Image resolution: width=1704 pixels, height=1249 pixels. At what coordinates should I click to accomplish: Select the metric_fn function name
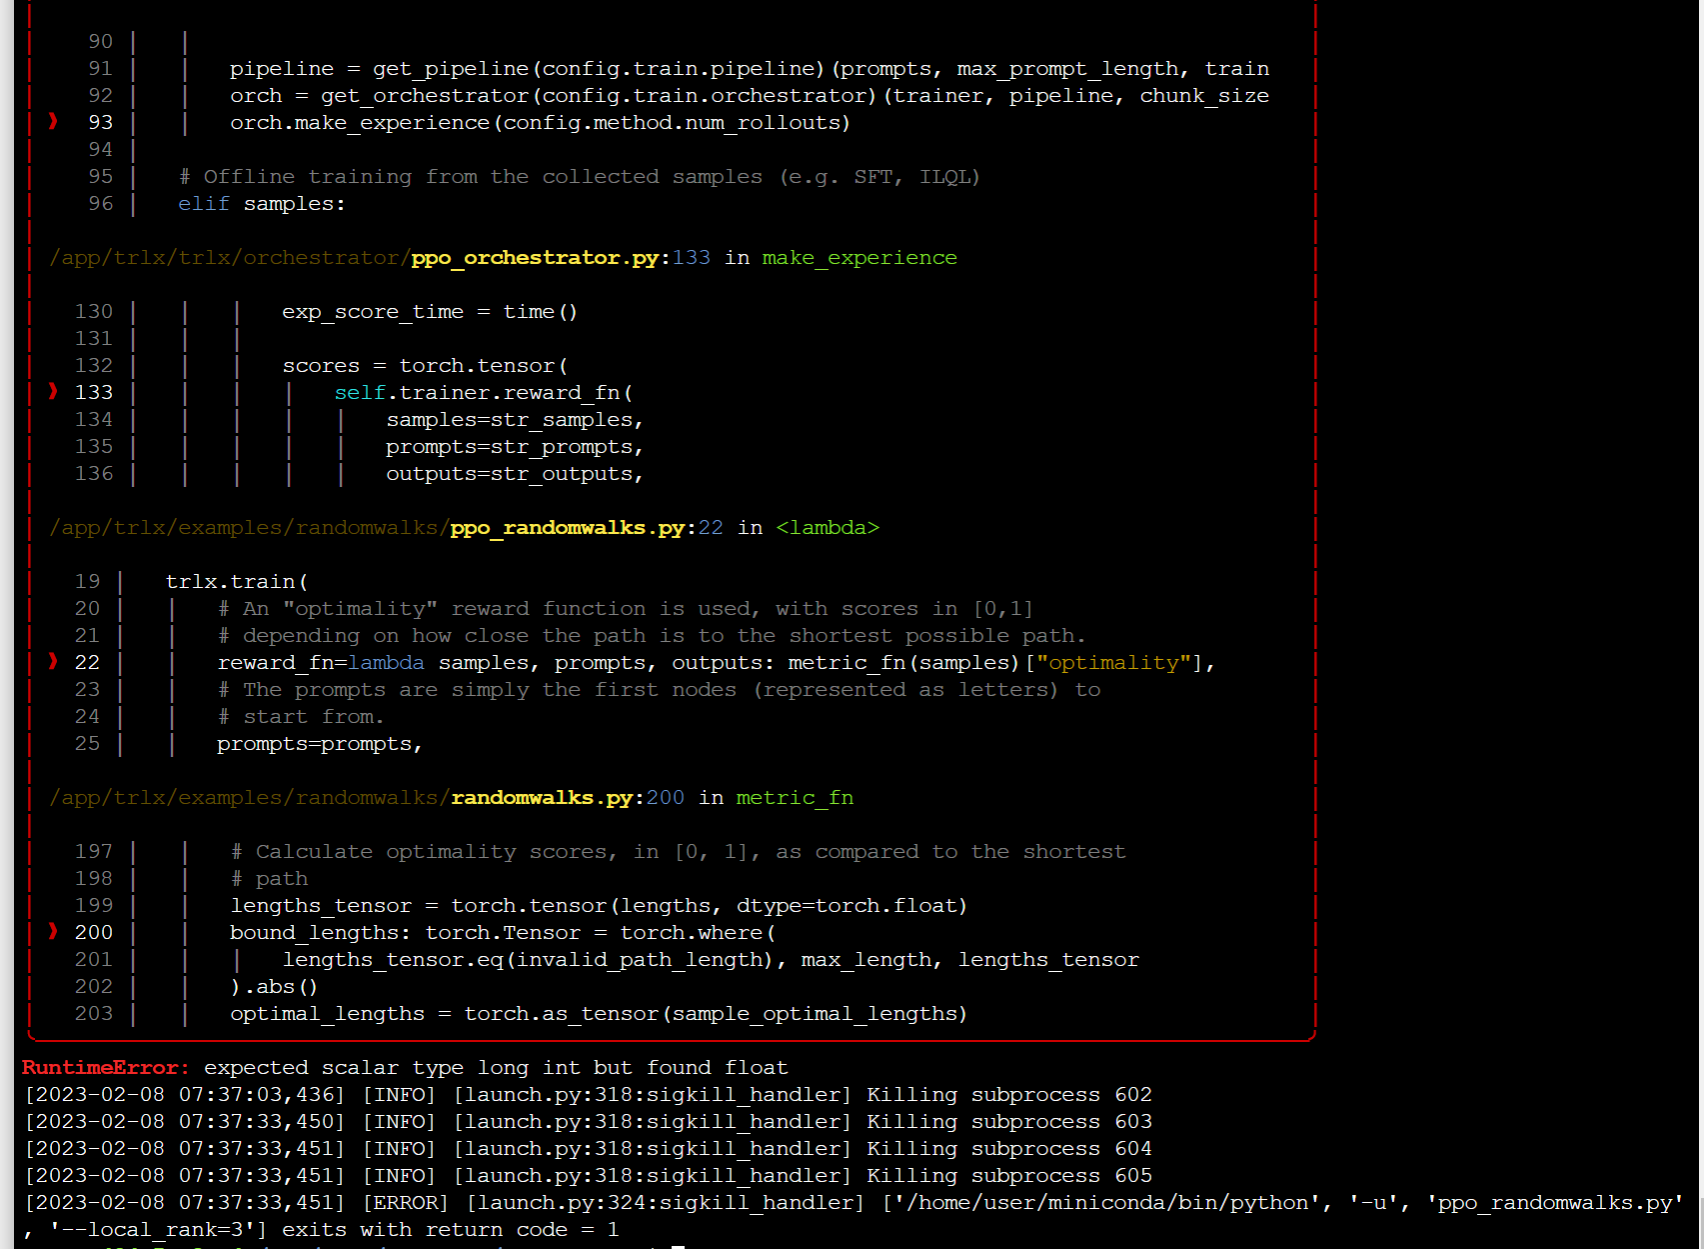(x=794, y=797)
